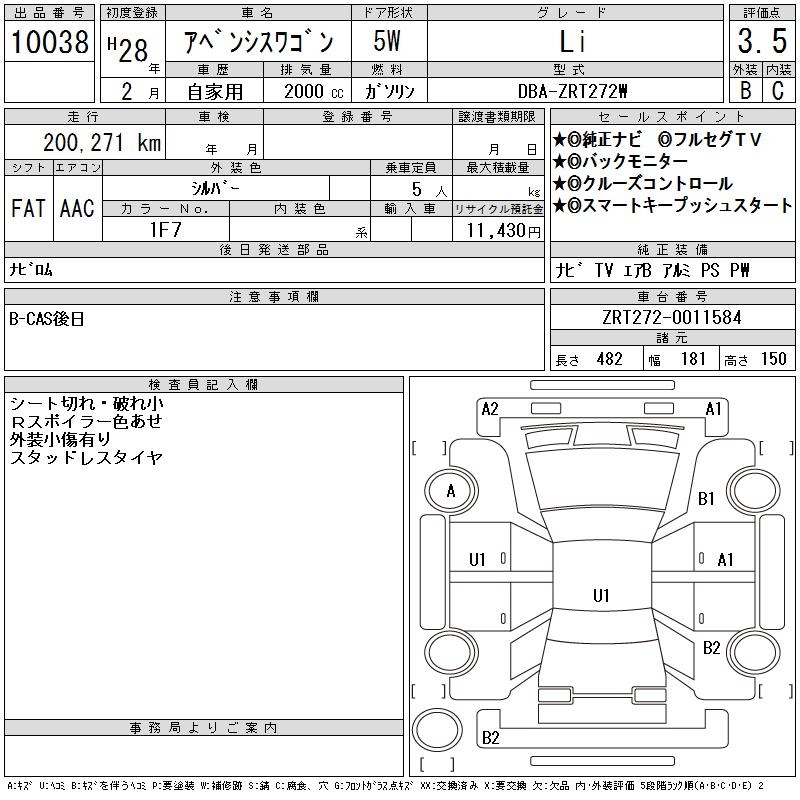Click the U1 mark on the side door

pos(478,560)
